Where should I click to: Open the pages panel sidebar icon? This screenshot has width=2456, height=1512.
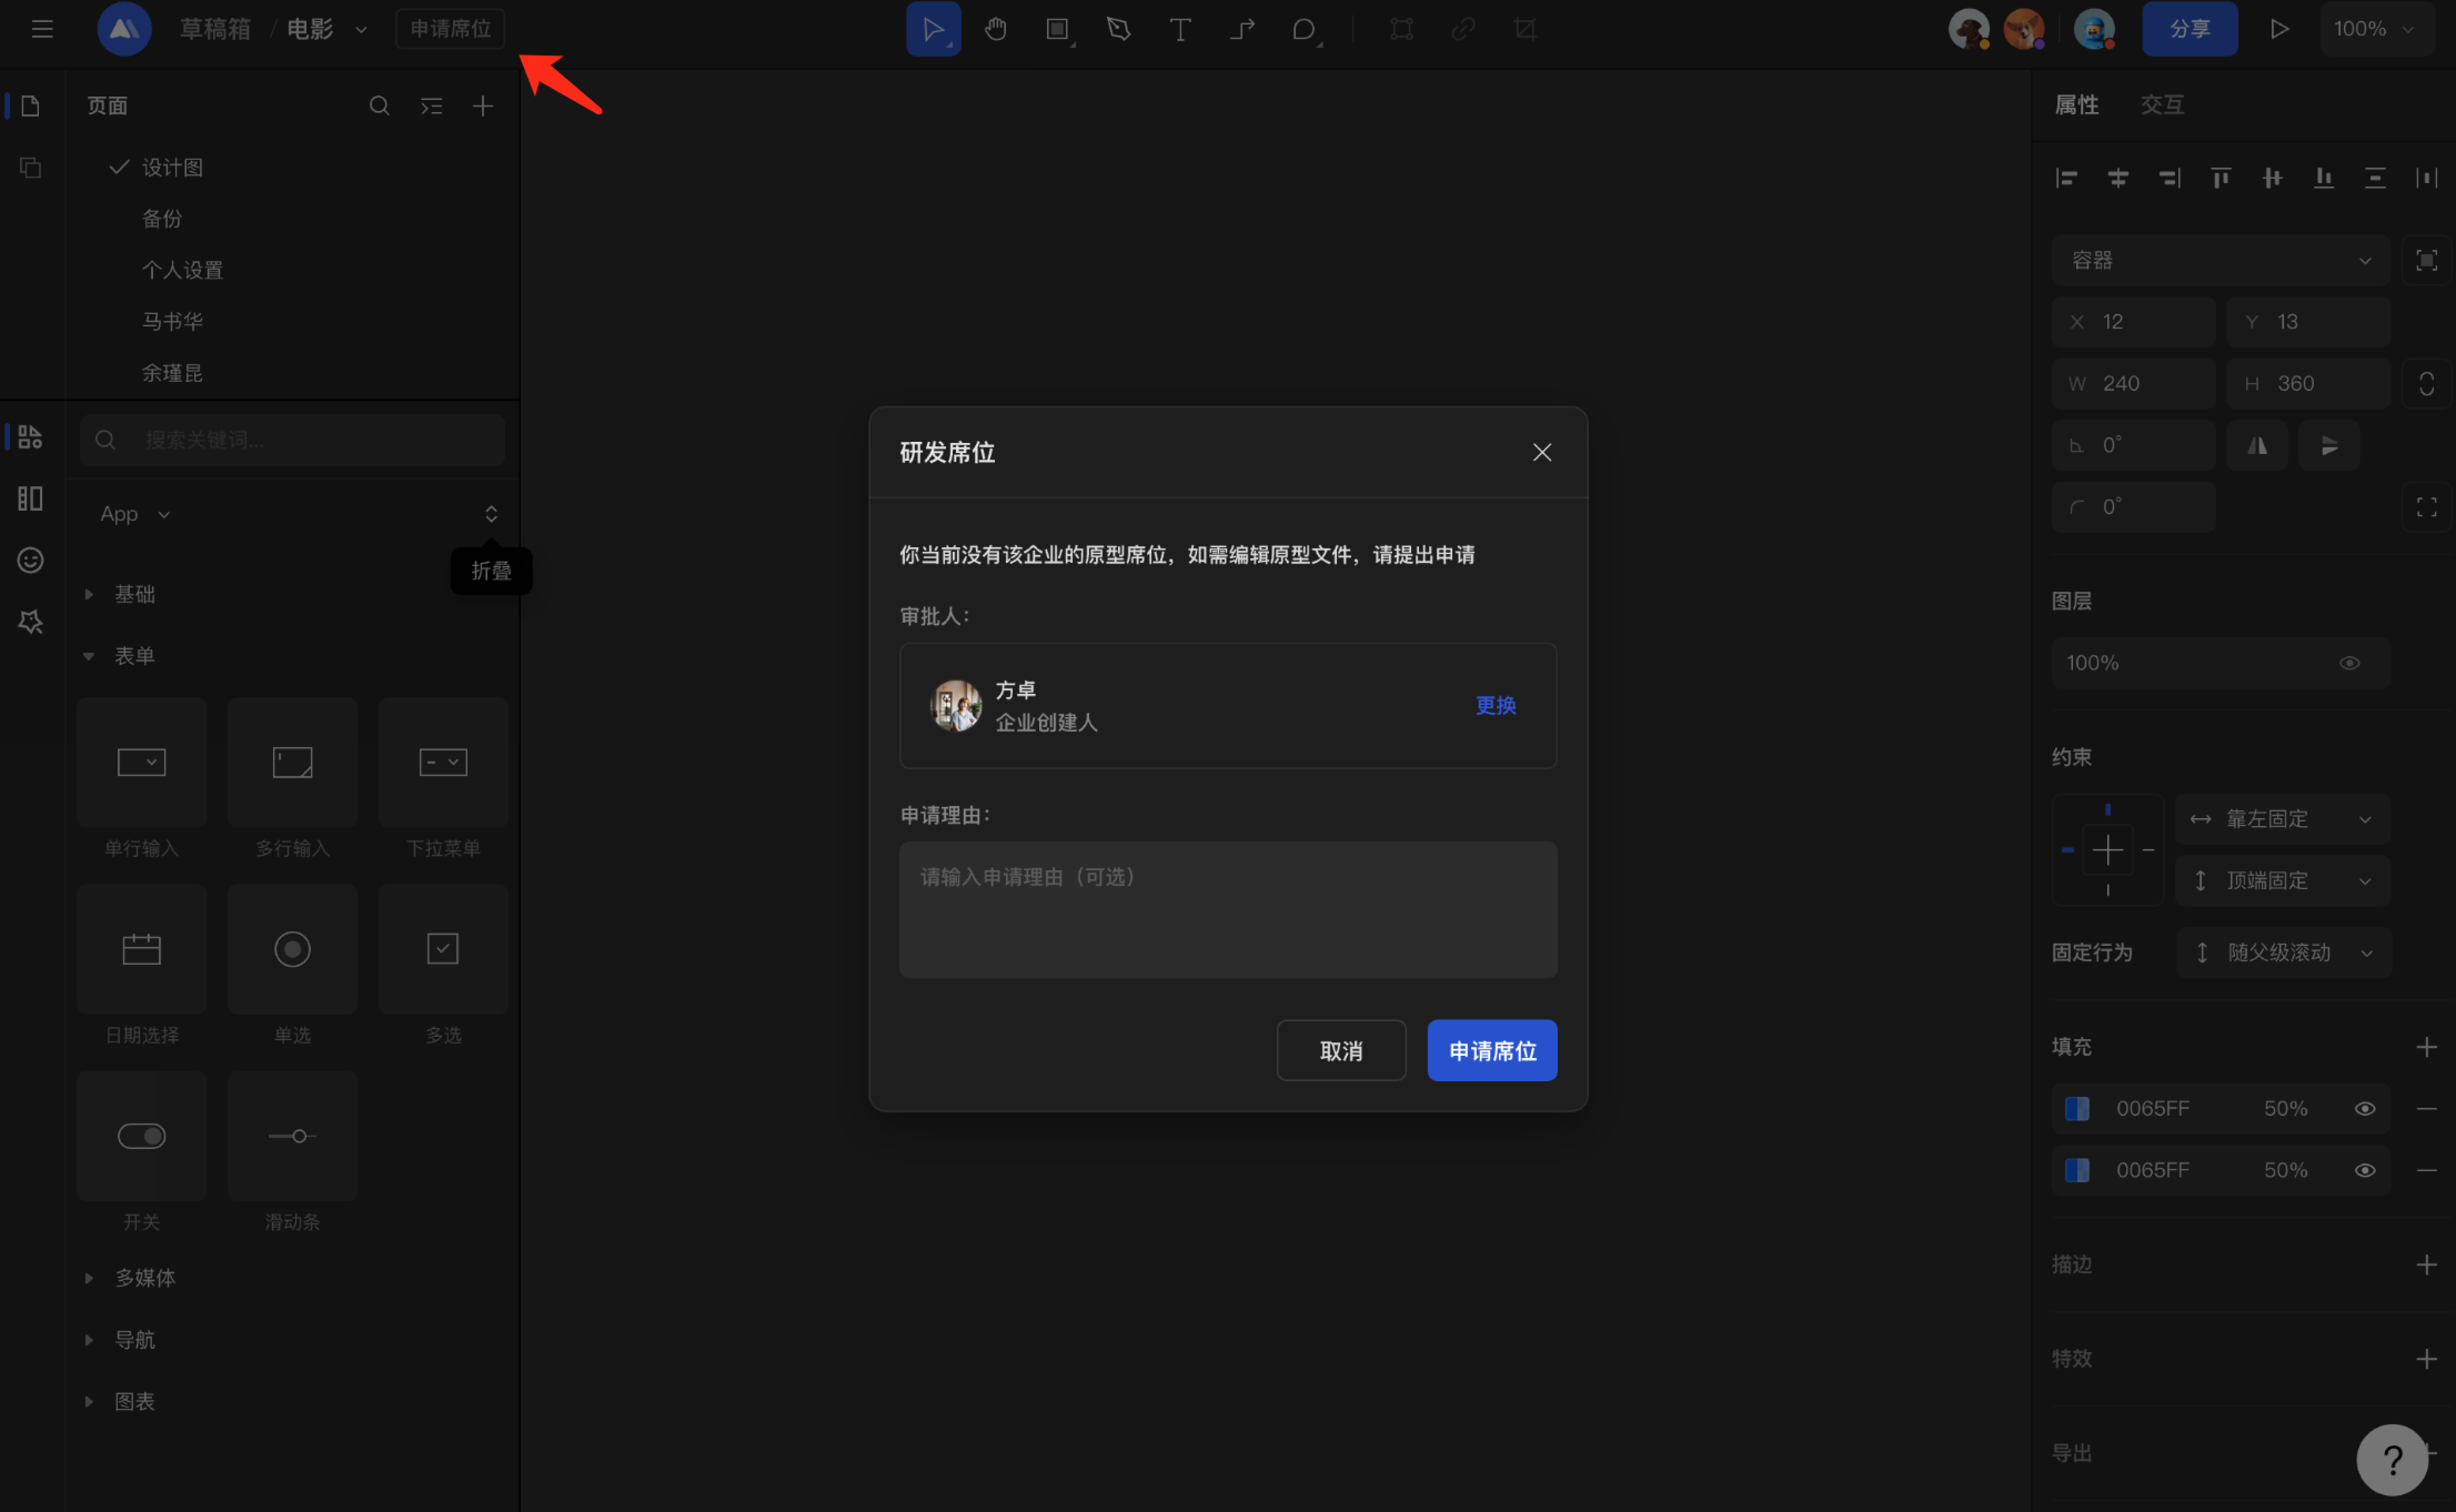(x=30, y=106)
